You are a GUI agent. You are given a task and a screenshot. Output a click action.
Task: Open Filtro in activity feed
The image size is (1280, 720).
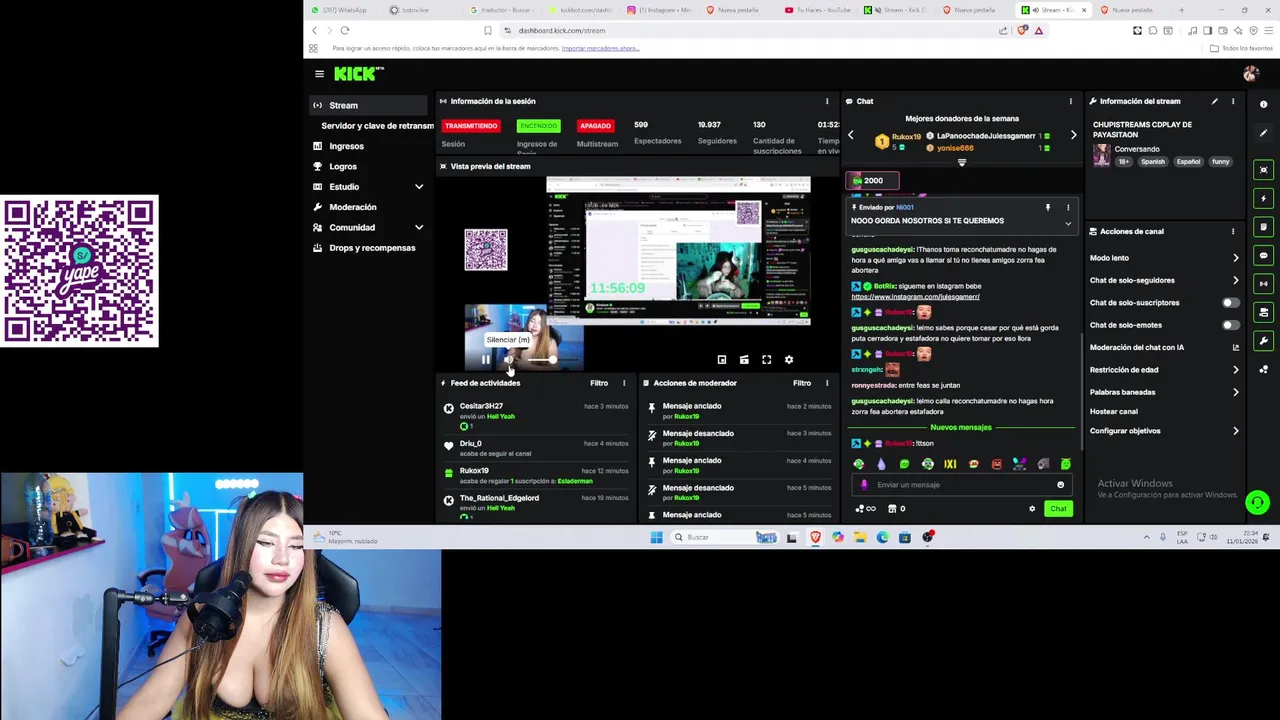coord(599,383)
